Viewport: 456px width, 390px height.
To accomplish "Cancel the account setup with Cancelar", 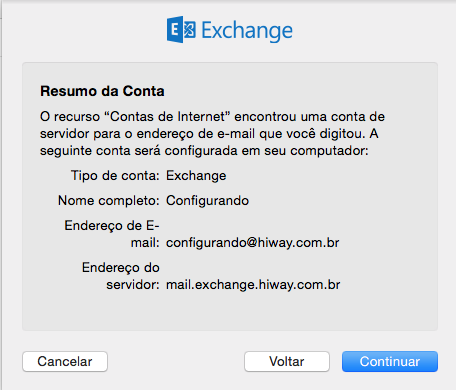I will click(65, 361).
